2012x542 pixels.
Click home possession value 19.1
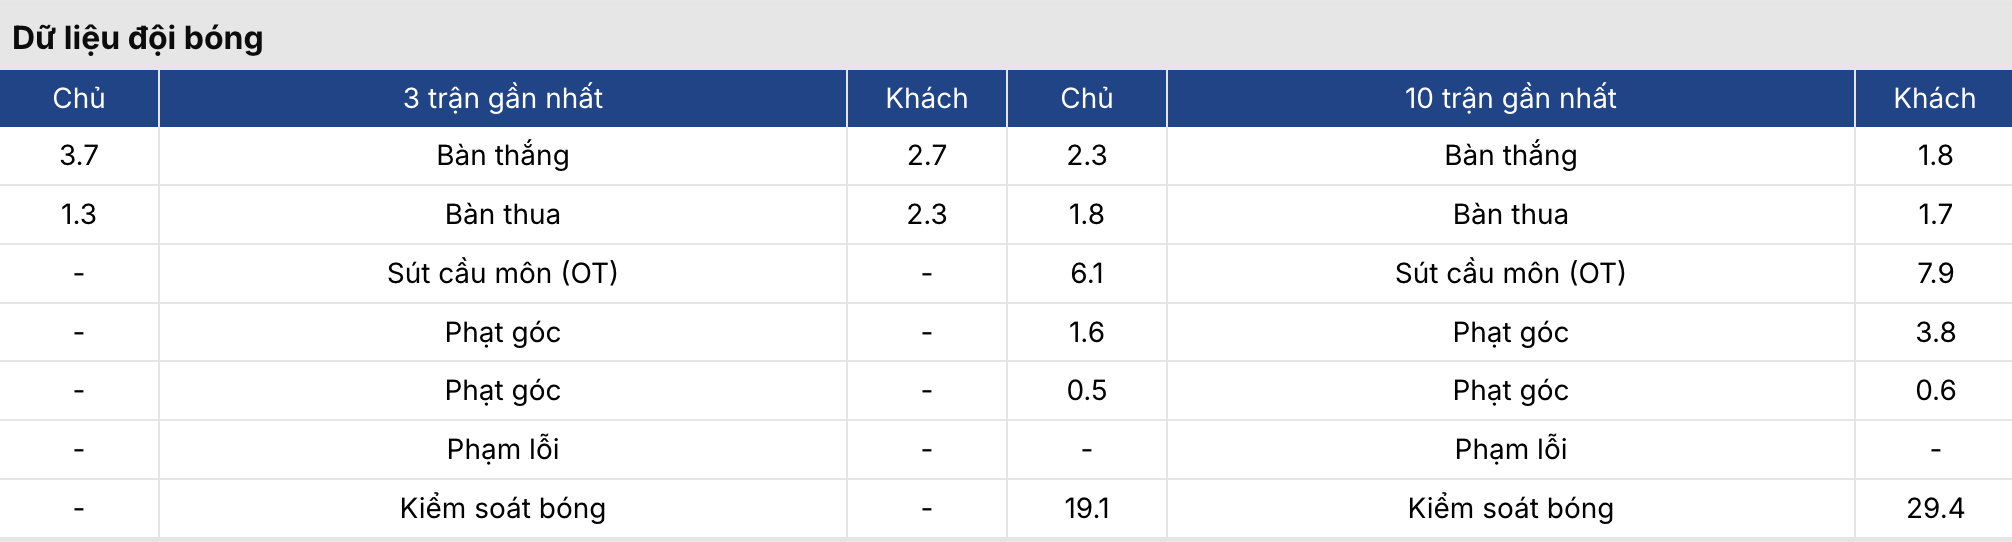(x=1087, y=508)
